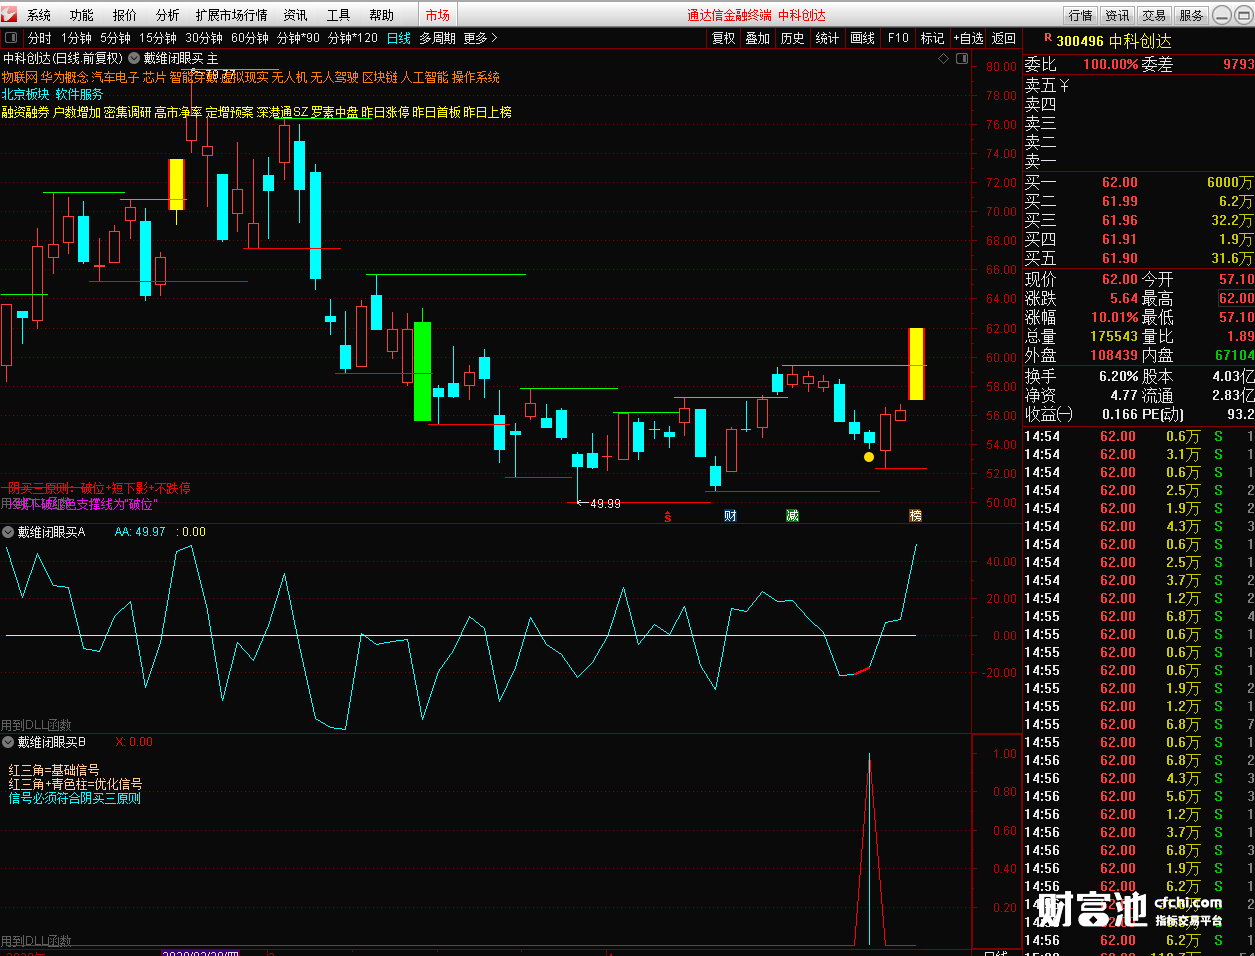Click the yellow dot signal on chart
1255x956 pixels.
pos(869,457)
